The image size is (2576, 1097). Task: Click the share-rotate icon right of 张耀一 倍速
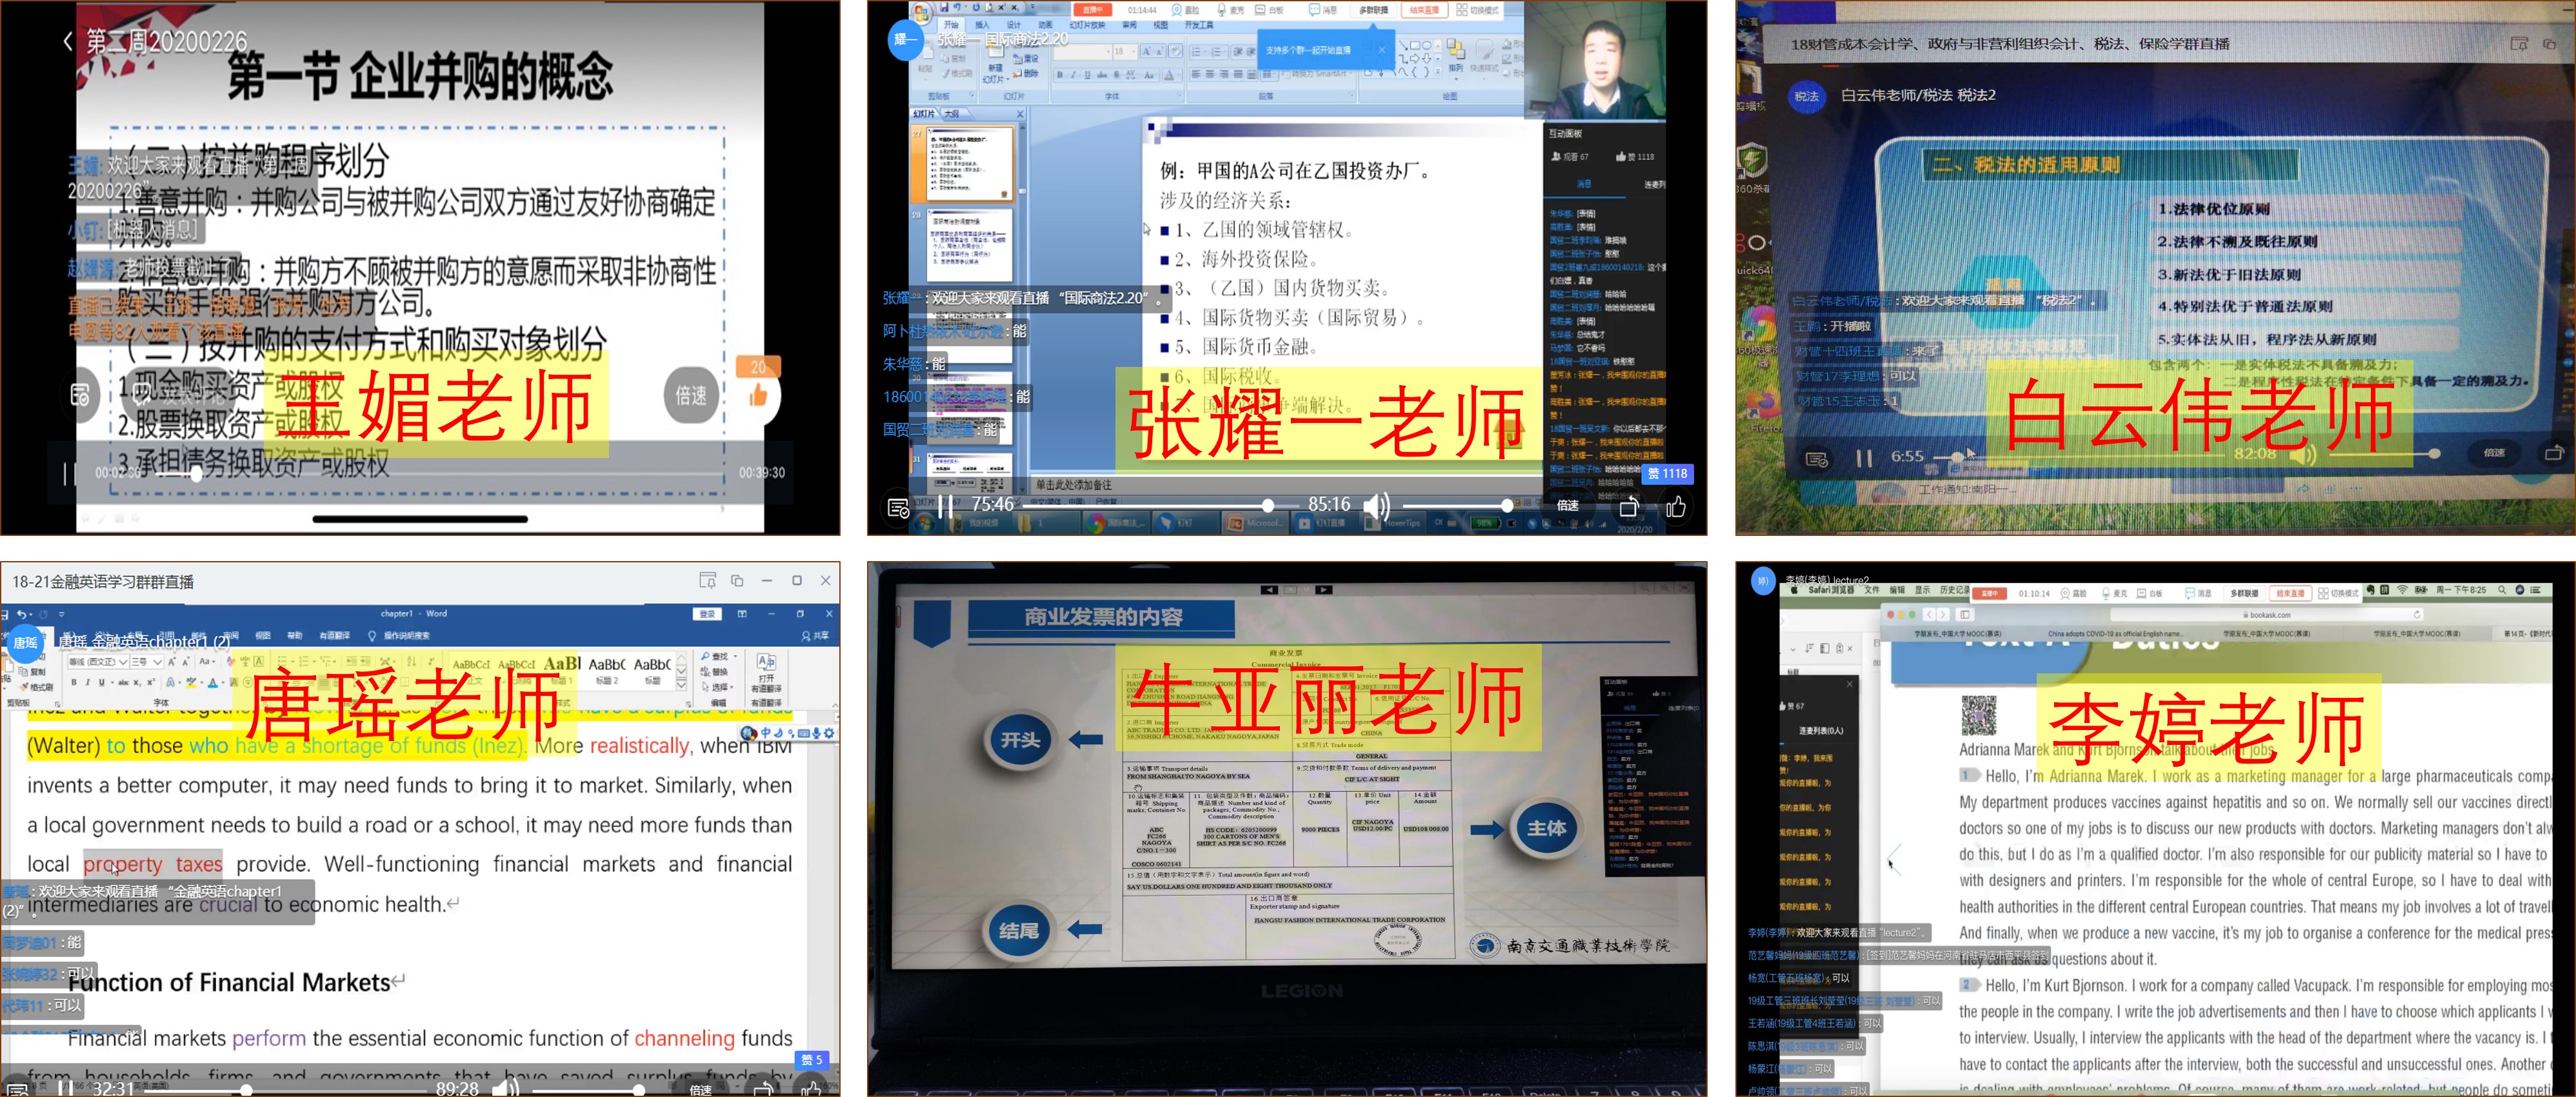coord(1629,507)
